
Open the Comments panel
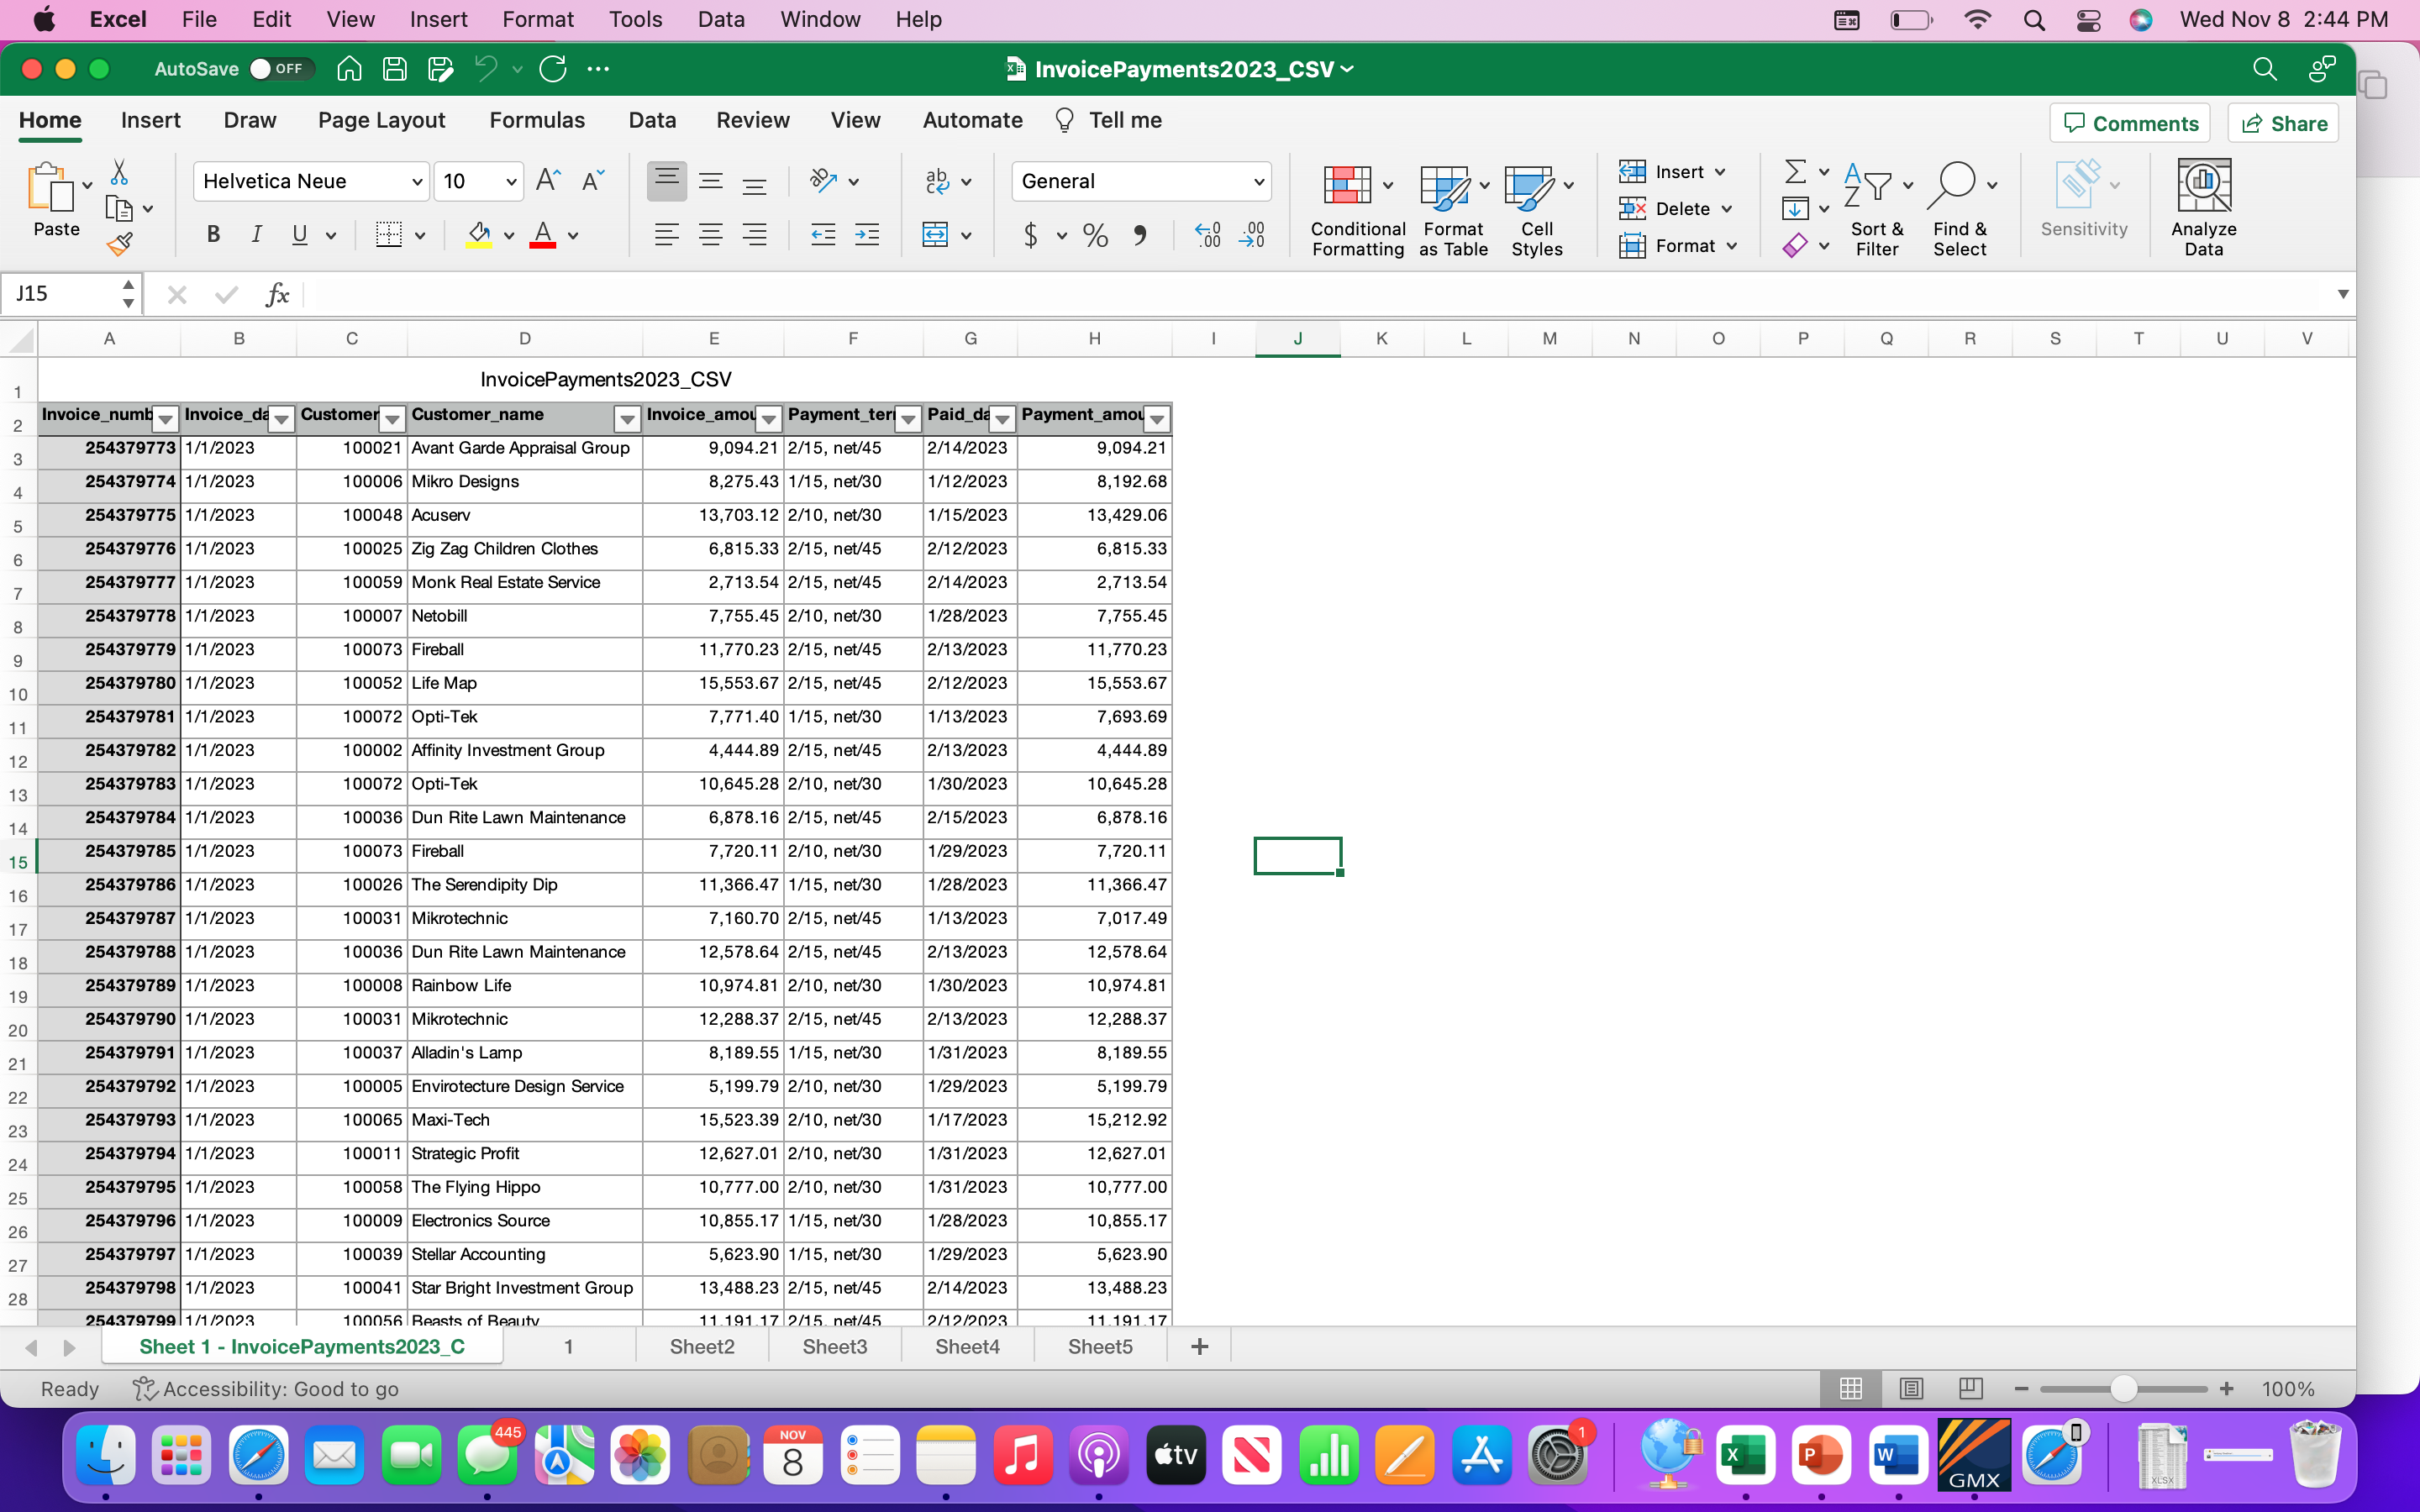click(x=2129, y=122)
